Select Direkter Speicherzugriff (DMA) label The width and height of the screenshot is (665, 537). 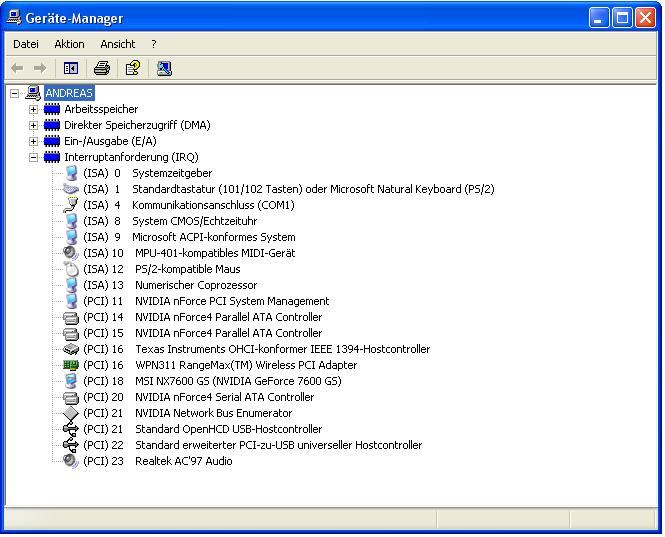click(x=137, y=126)
